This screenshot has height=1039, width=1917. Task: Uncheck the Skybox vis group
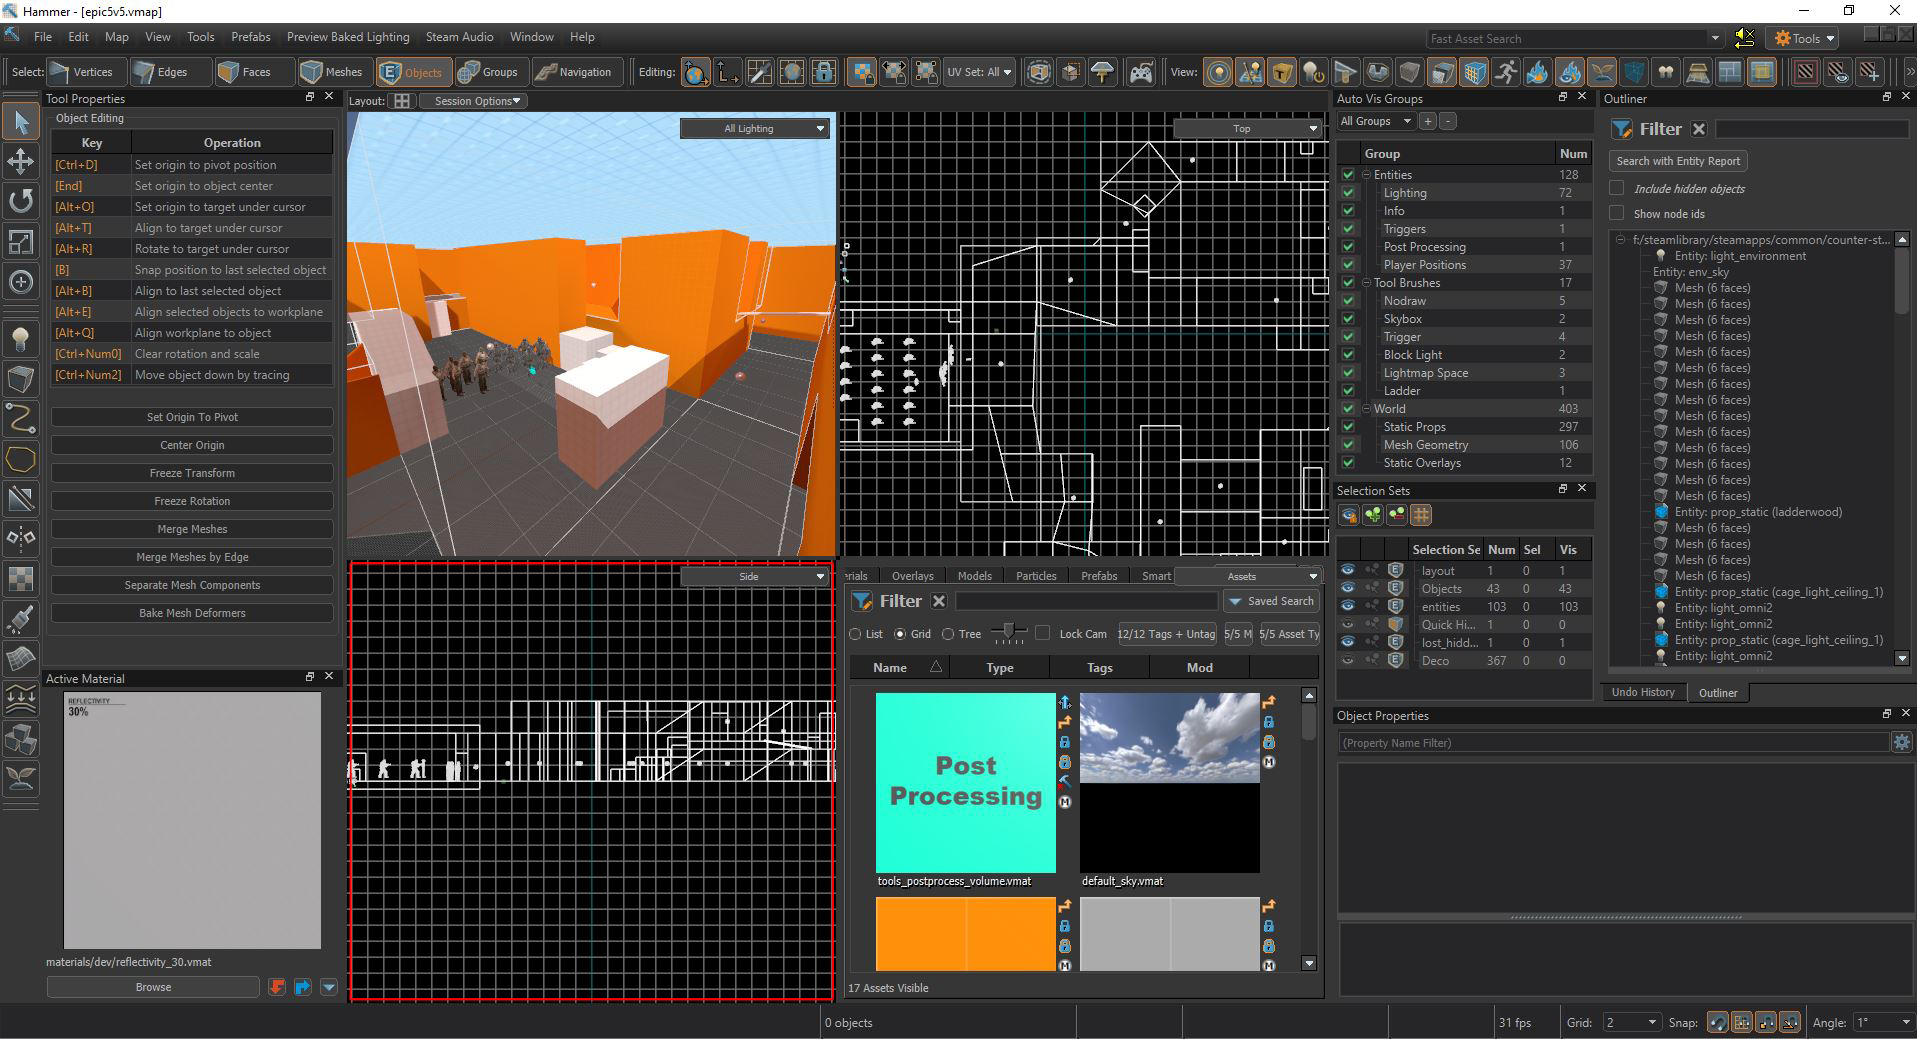pos(1348,319)
